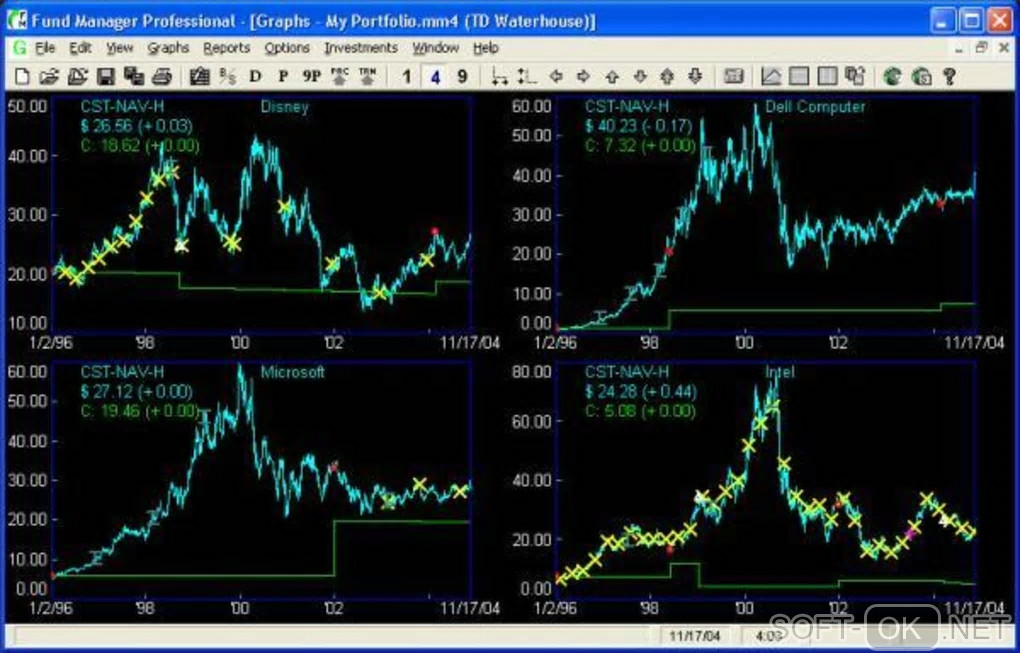This screenshot has height=653, width=1020.
Task: Open the Help menu
Action: pos(485,47)
